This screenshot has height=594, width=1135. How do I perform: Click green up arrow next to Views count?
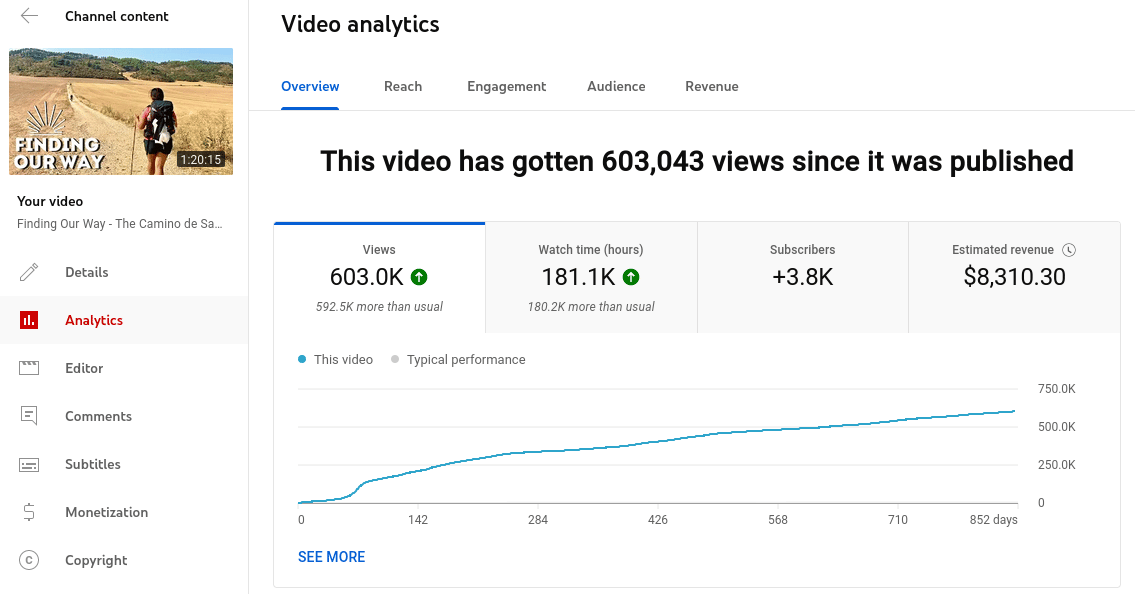(419, 277)
